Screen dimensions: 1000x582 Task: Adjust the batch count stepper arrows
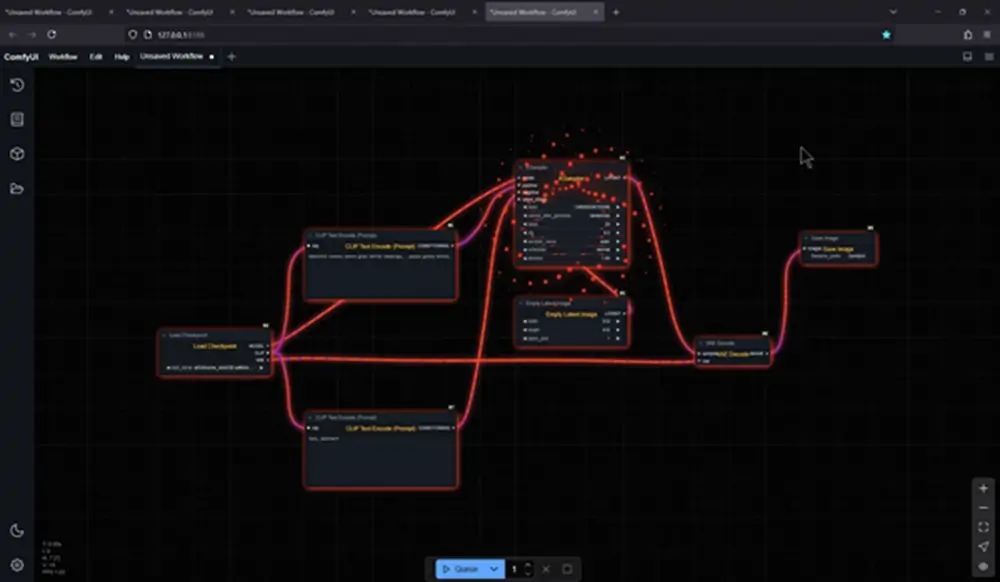[528, 569]
